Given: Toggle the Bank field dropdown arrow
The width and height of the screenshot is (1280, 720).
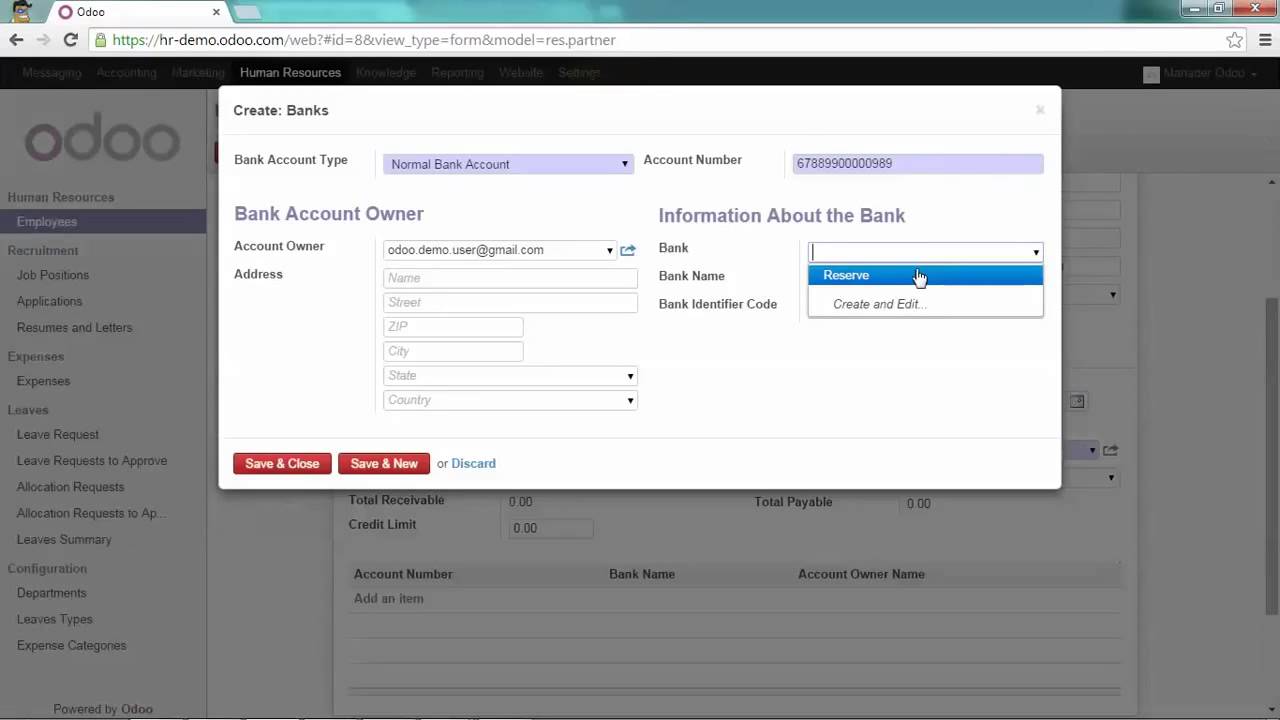Looking at the screenshot, I should (x=1035, y=253).
